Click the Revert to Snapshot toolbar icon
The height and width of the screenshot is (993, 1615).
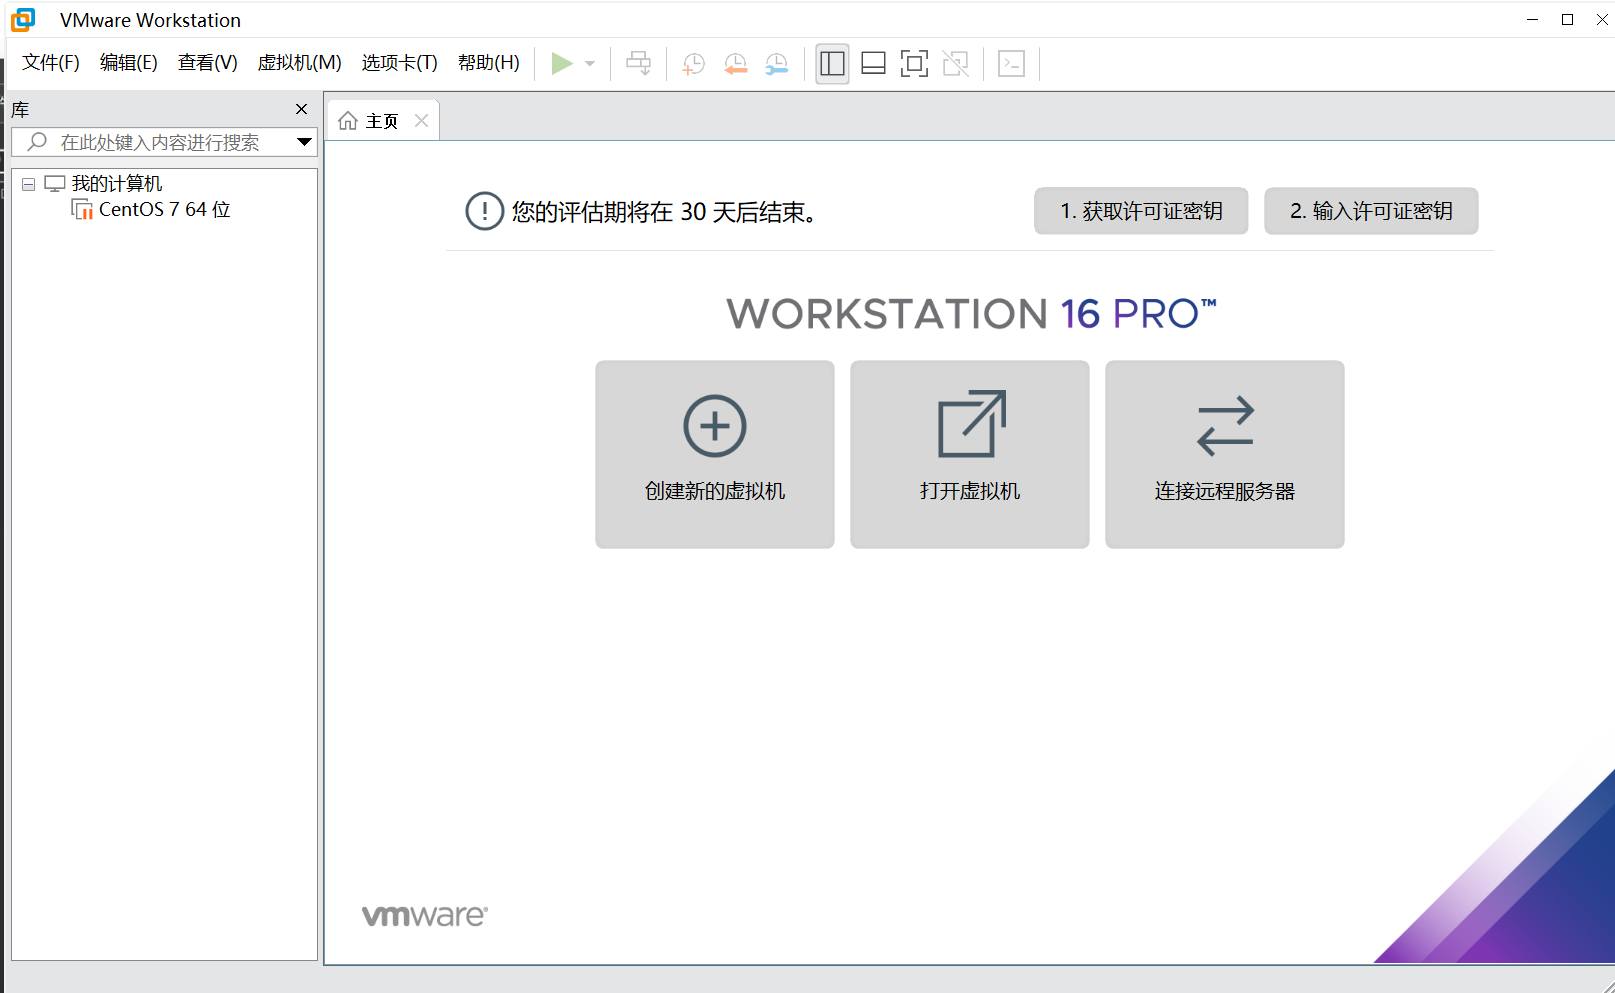click(x=735, y=64)
